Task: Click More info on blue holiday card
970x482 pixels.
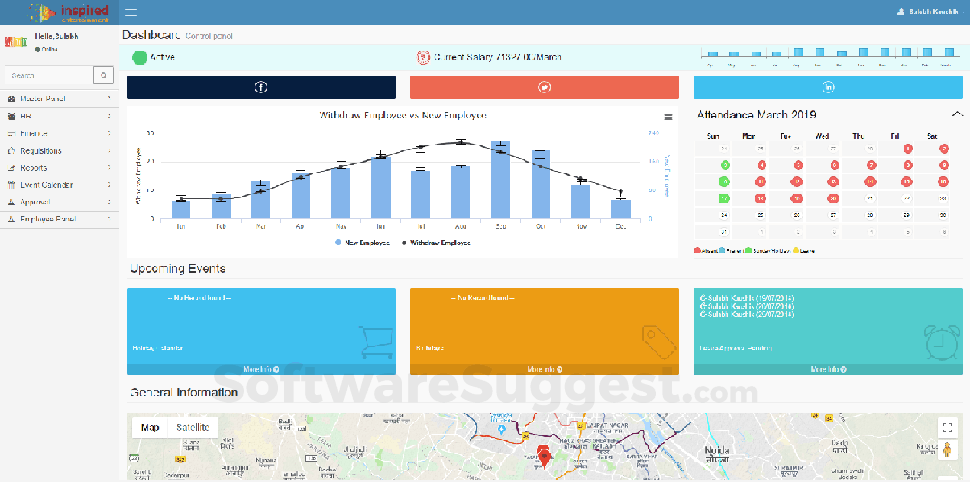Action: 261,369
